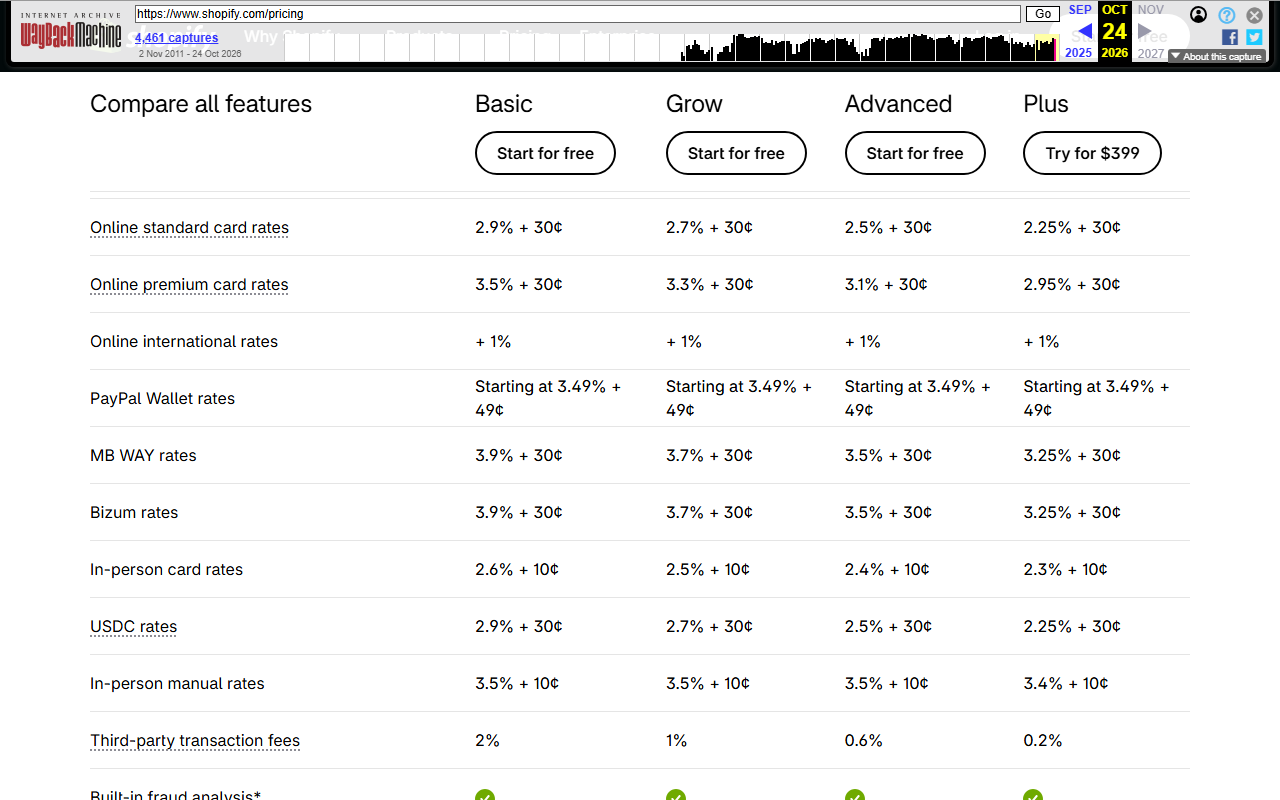
Task: Open Third-party transaction fees tooltip label
Action: click(195, 741)
